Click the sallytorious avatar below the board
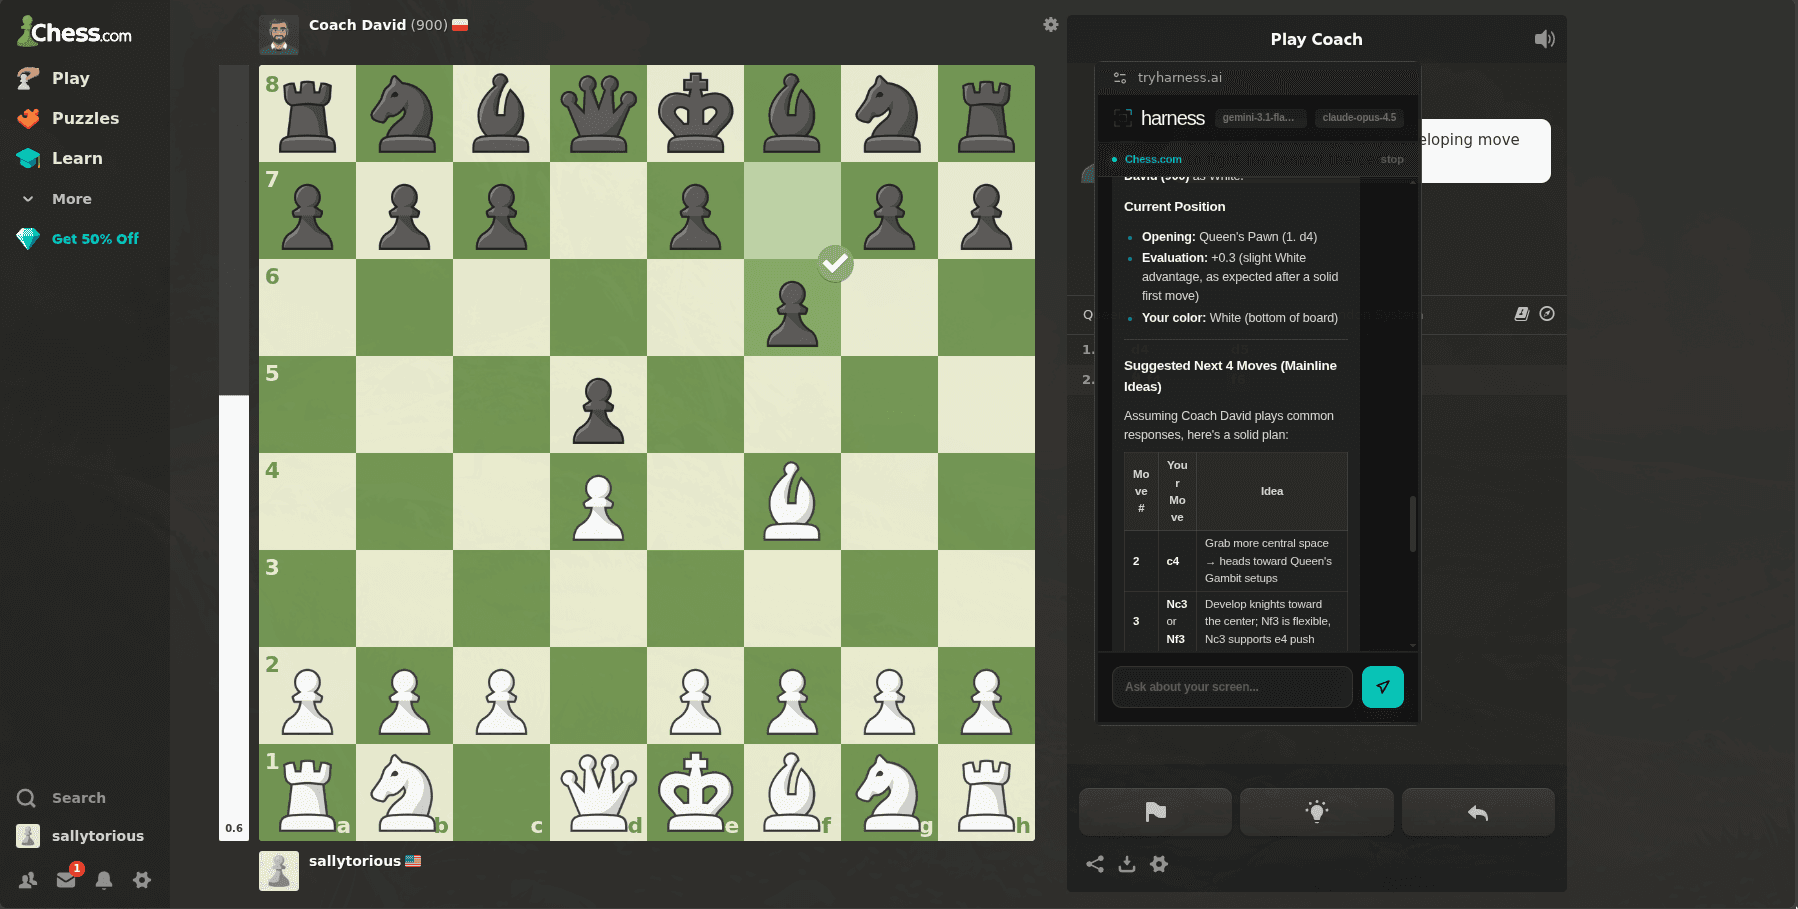1798x909 pixels. point(279,871)
